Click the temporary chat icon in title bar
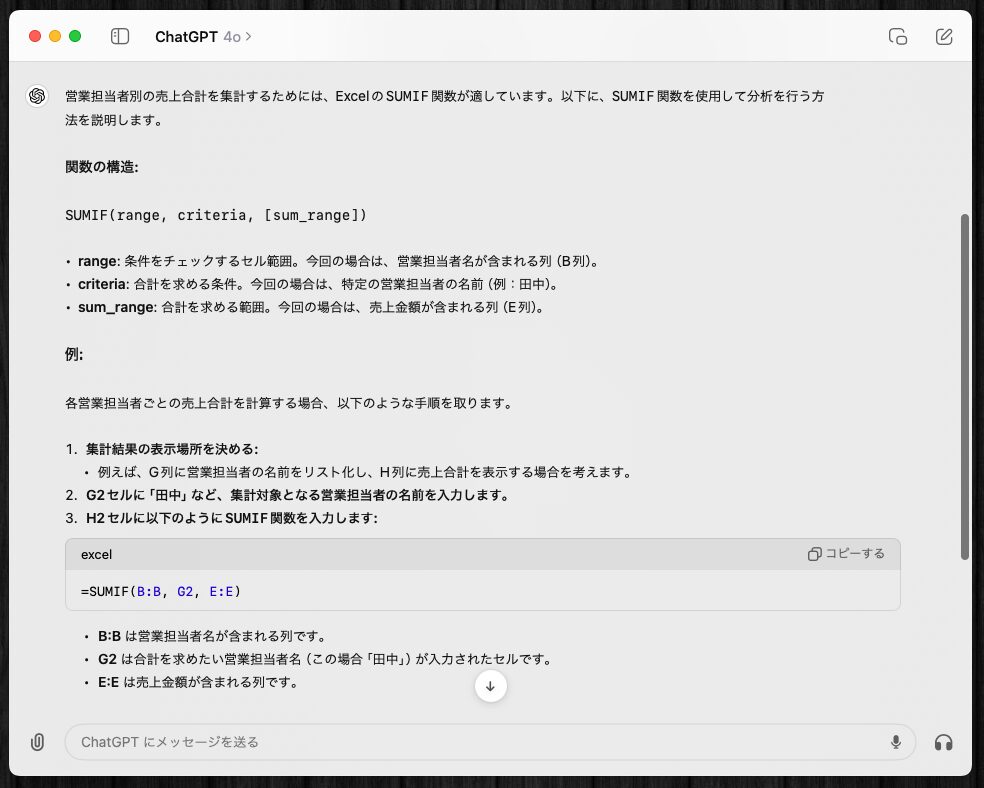Image resolution: width=984 pixels, height=788 pixels. (897, 37)
